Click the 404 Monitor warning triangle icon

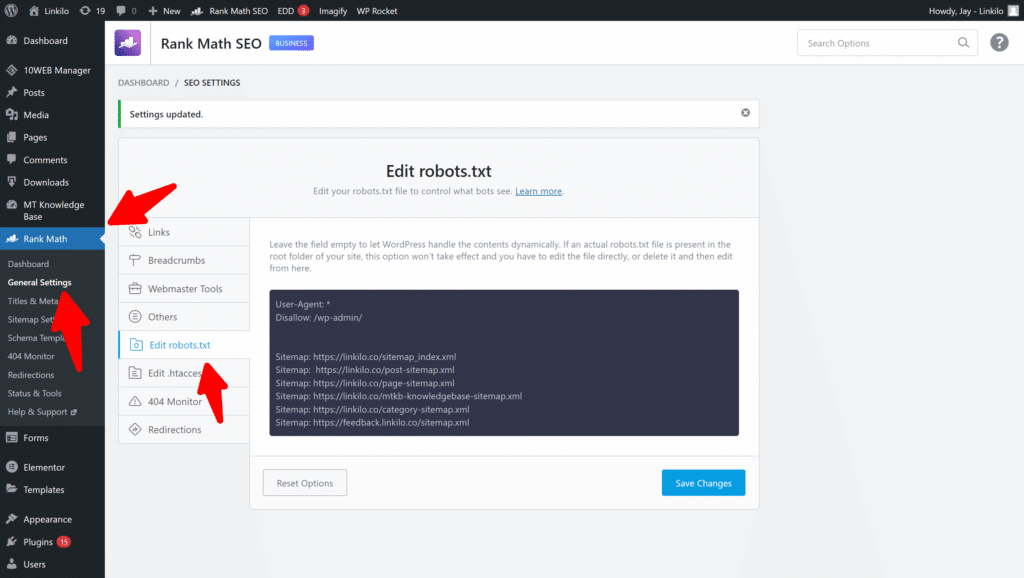[x=135, y=402]
